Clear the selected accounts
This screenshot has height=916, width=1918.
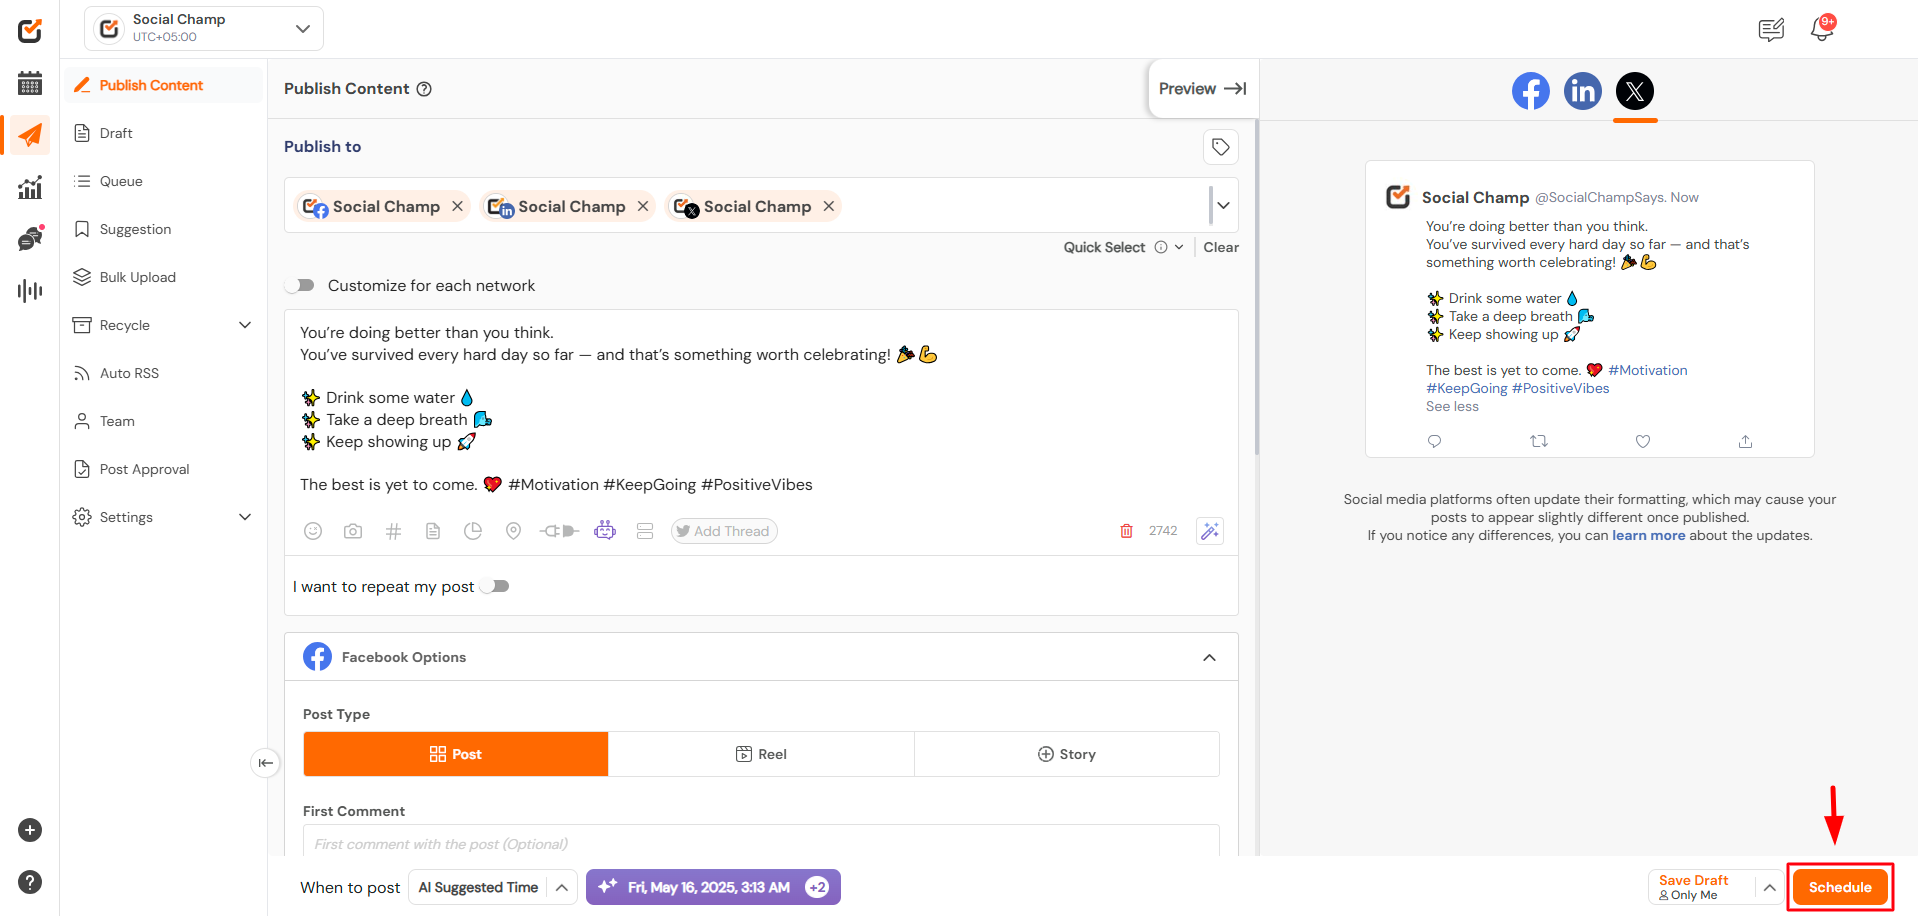pos(1221,247)
